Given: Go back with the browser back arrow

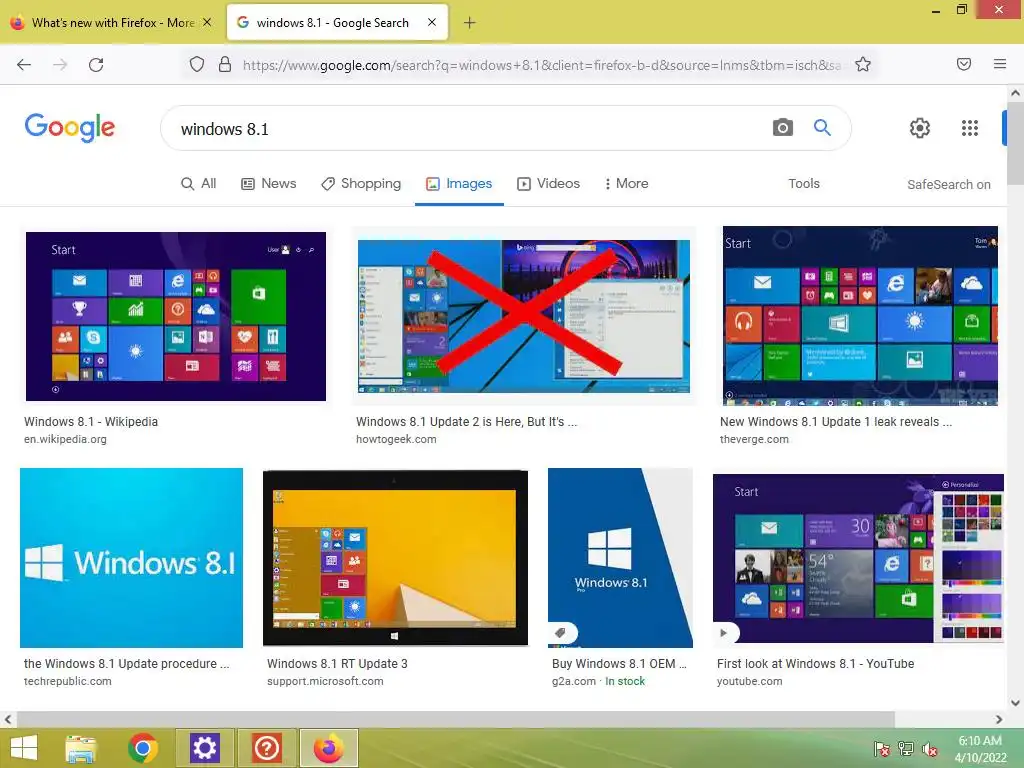Looking at the screenshot, I should tap(24, 65).
